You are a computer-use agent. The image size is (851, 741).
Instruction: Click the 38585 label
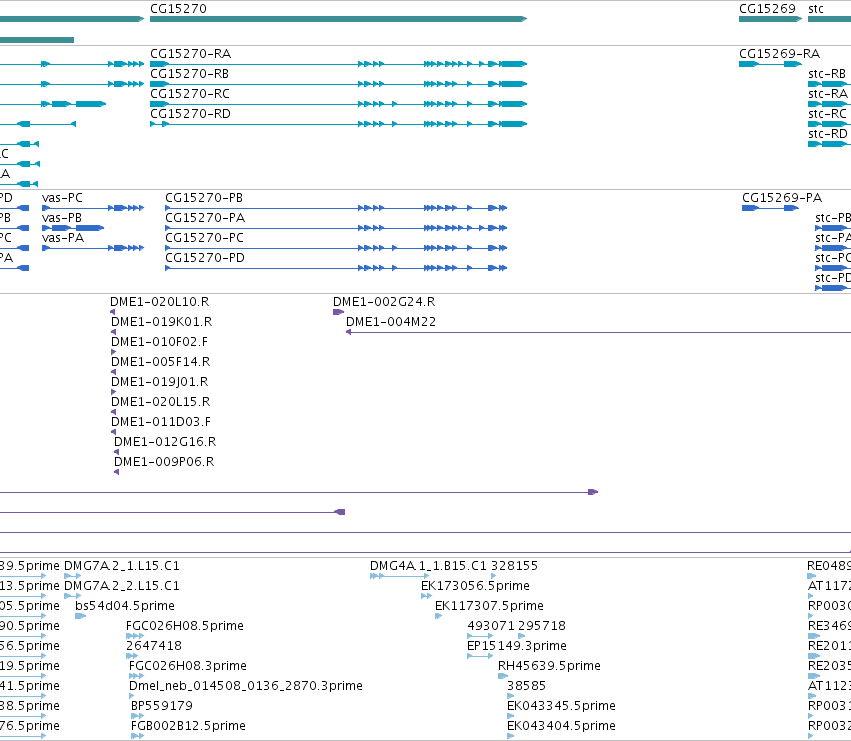click(x=526, y=686)
